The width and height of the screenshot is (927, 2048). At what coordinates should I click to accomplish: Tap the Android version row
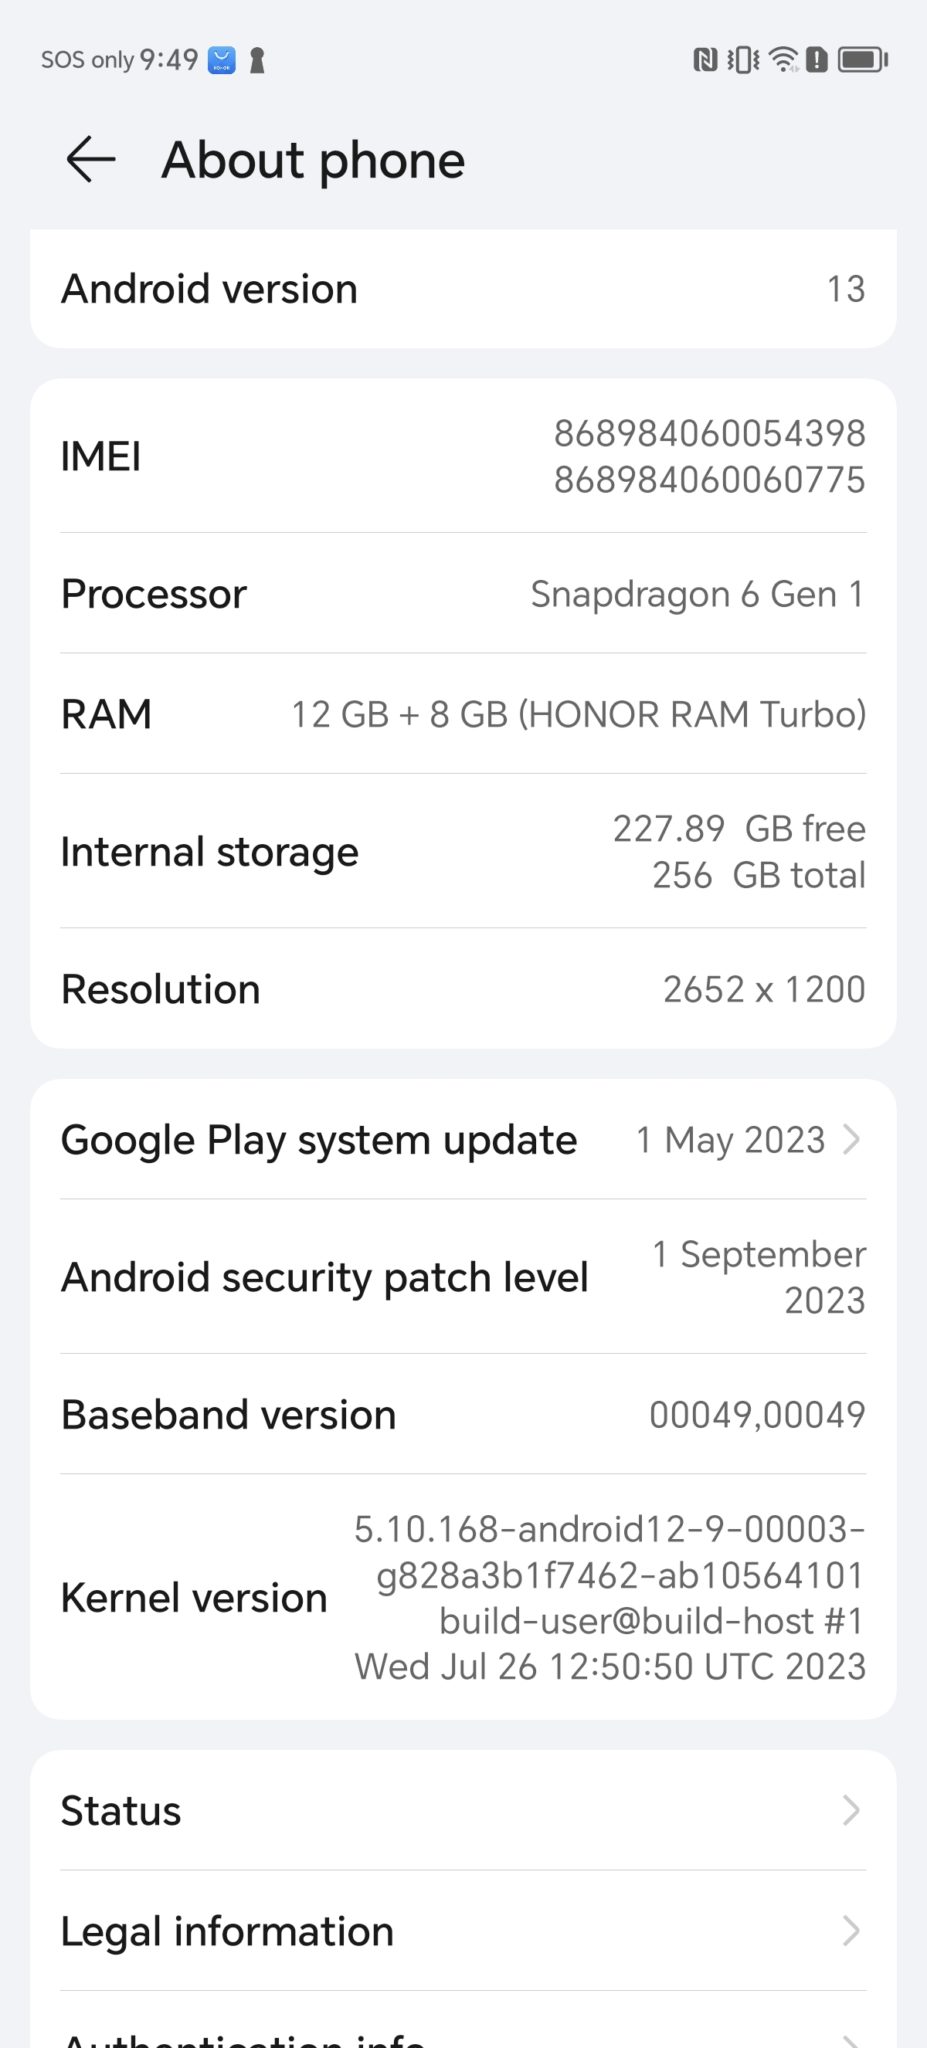tap(463, 289)
